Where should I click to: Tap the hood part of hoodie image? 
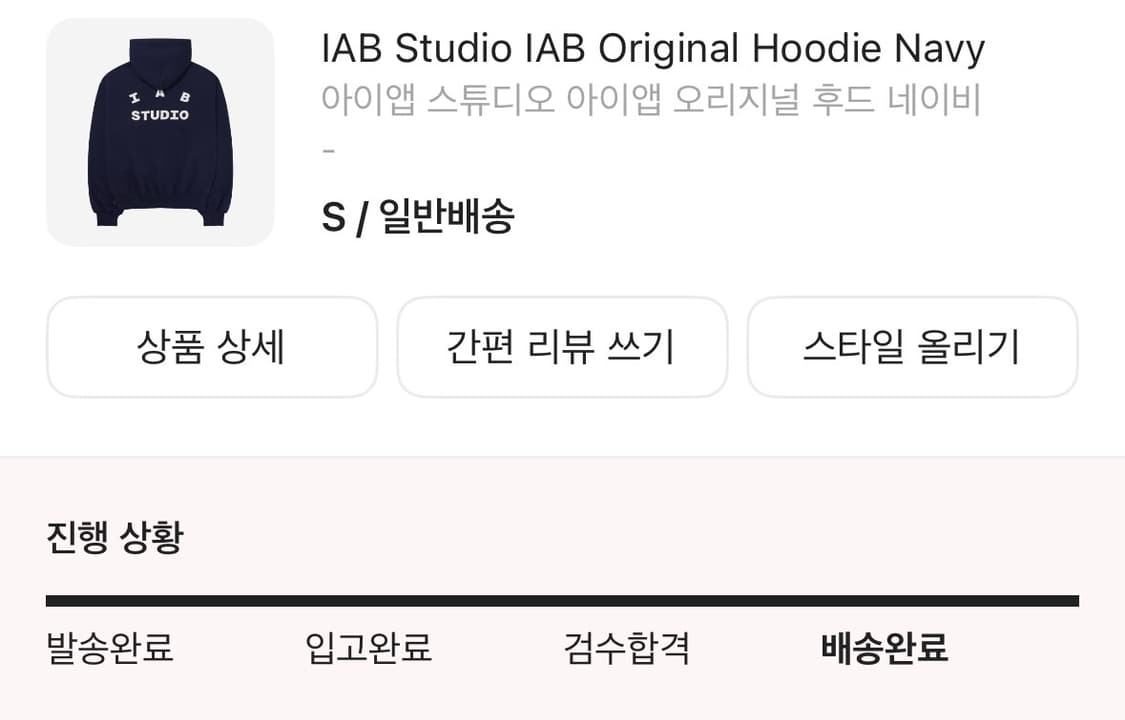160,57
